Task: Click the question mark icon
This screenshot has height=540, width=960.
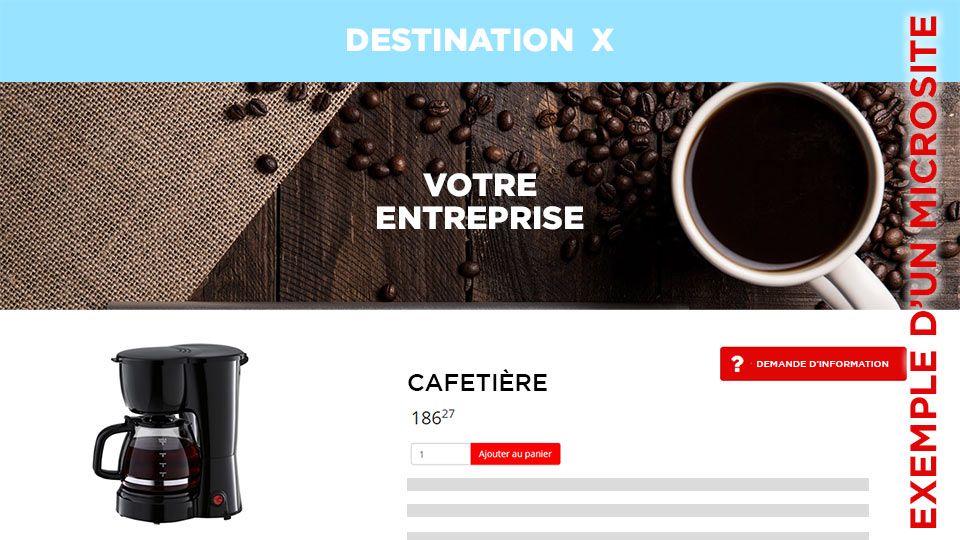Action: 737,364
